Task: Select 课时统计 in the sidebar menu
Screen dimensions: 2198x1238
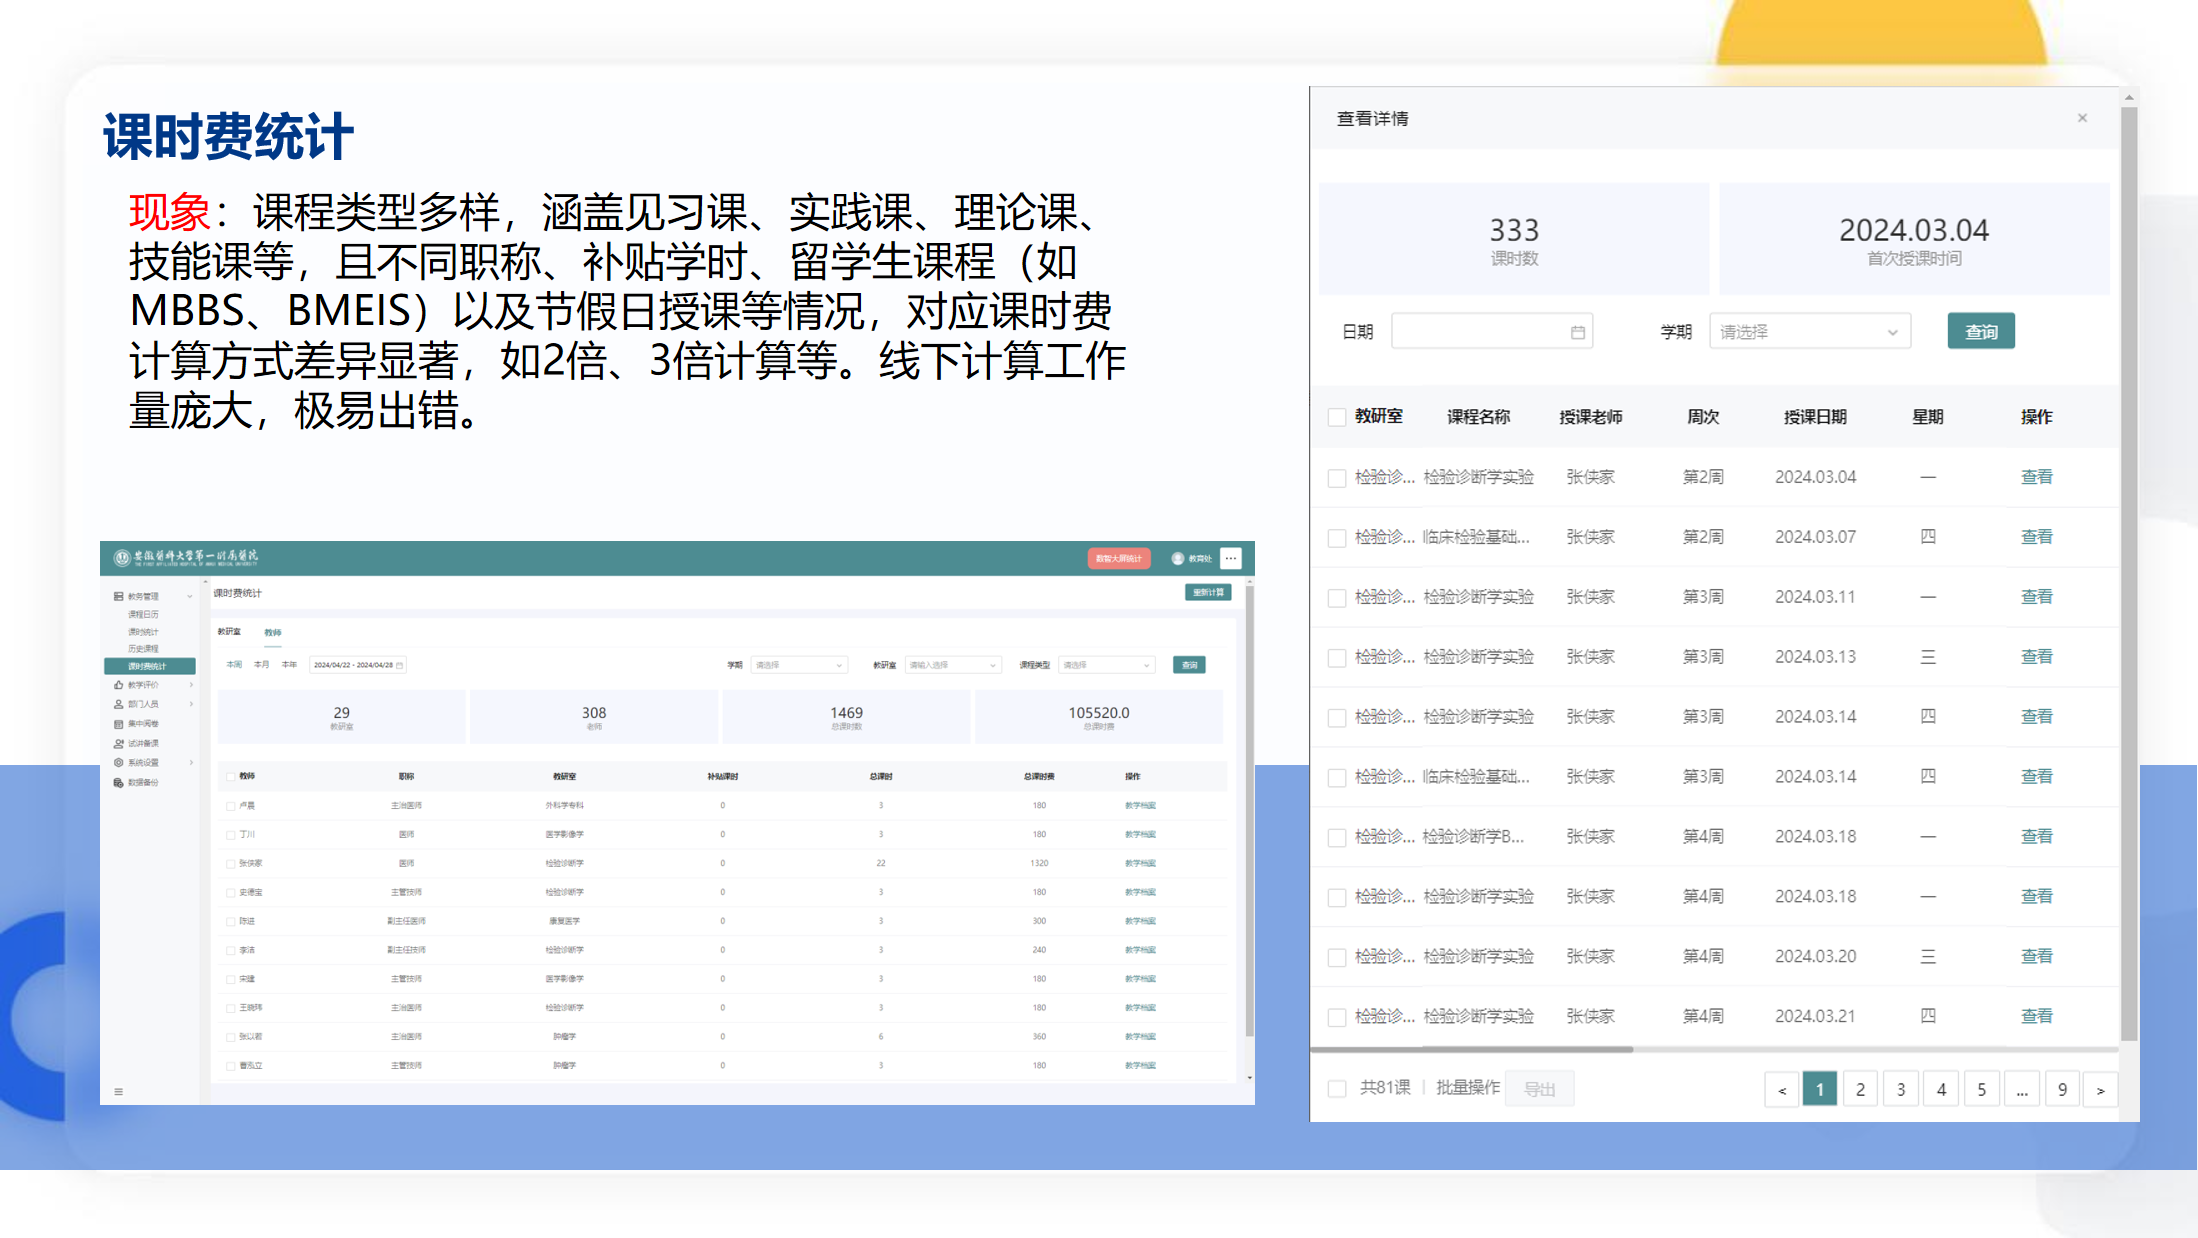Action: 143,632
